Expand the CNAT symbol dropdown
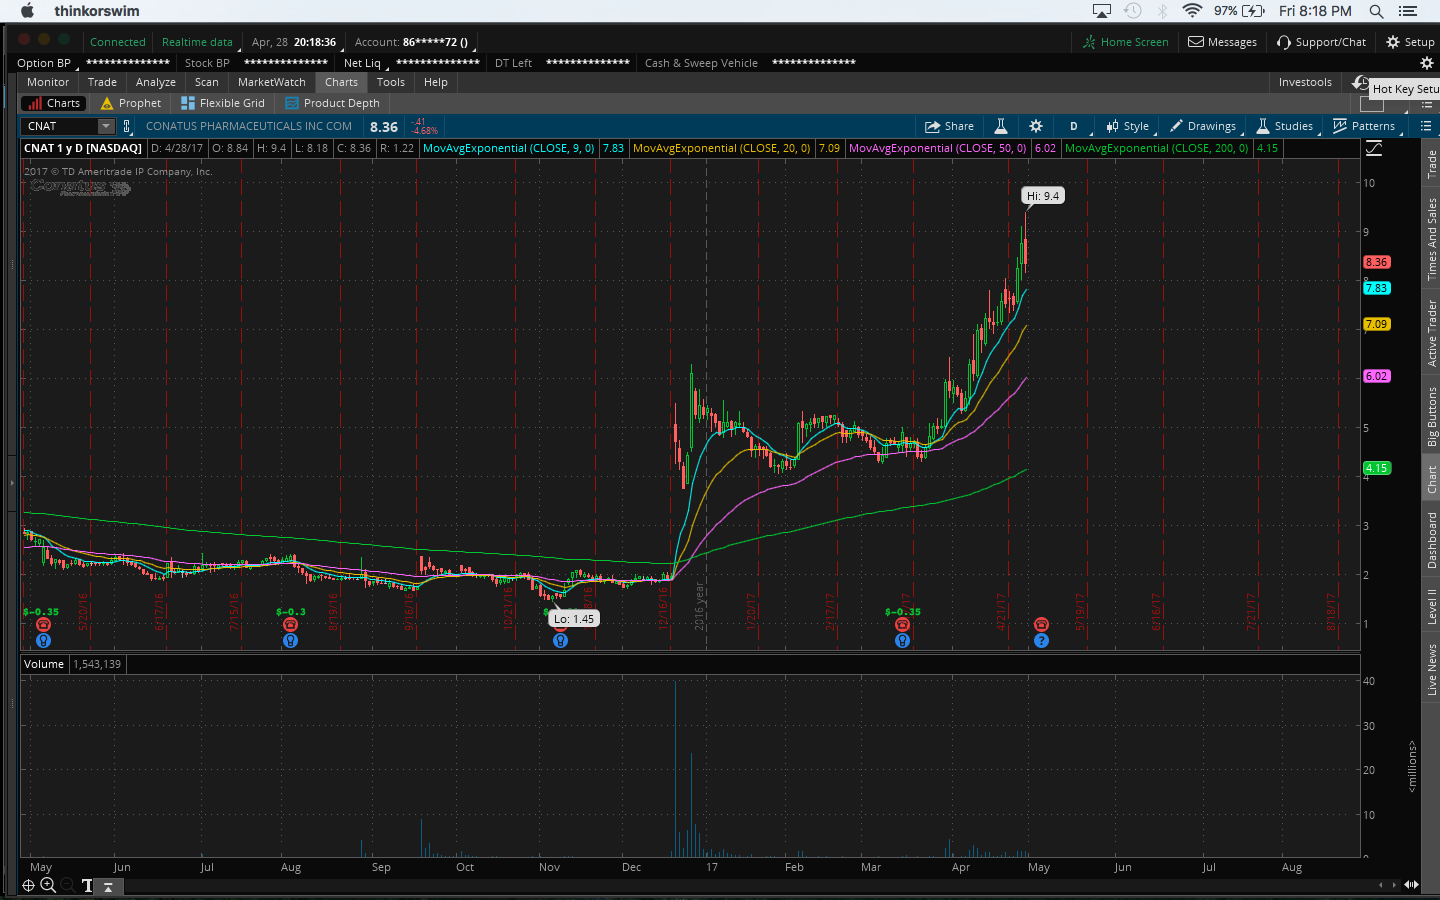 [x=105, y=126]
